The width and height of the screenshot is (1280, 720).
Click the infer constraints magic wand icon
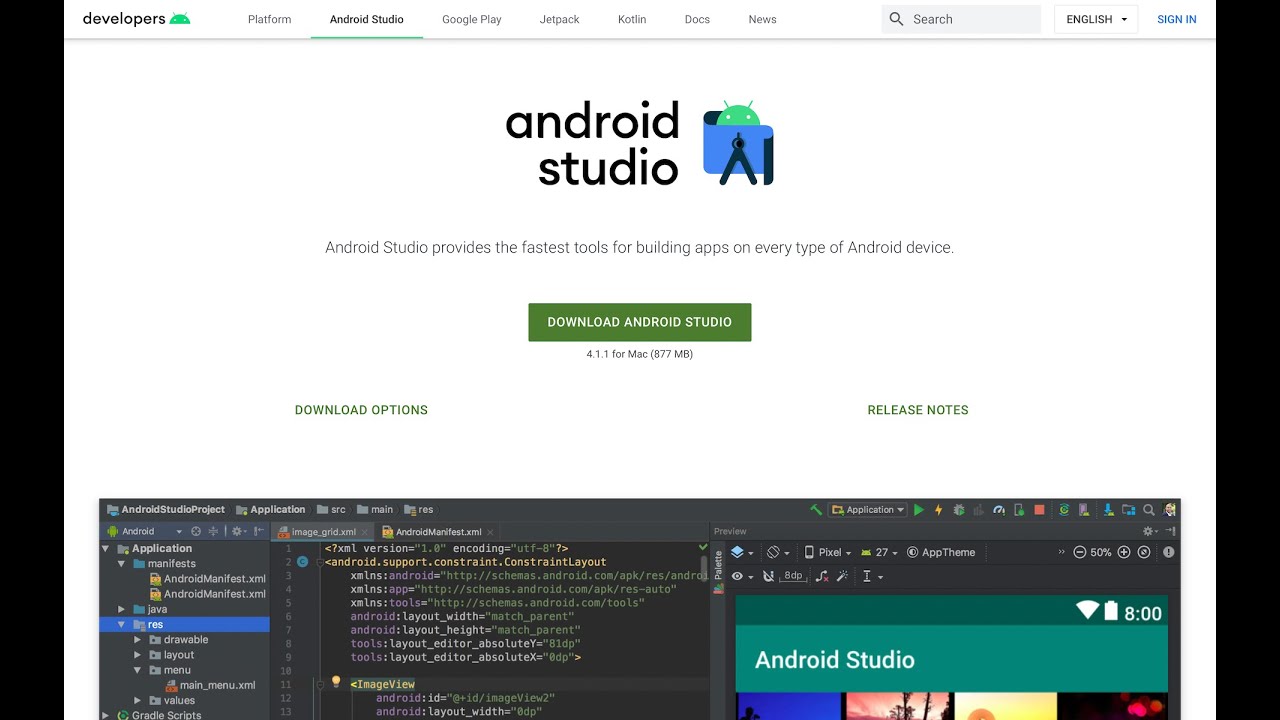(842, 576)
